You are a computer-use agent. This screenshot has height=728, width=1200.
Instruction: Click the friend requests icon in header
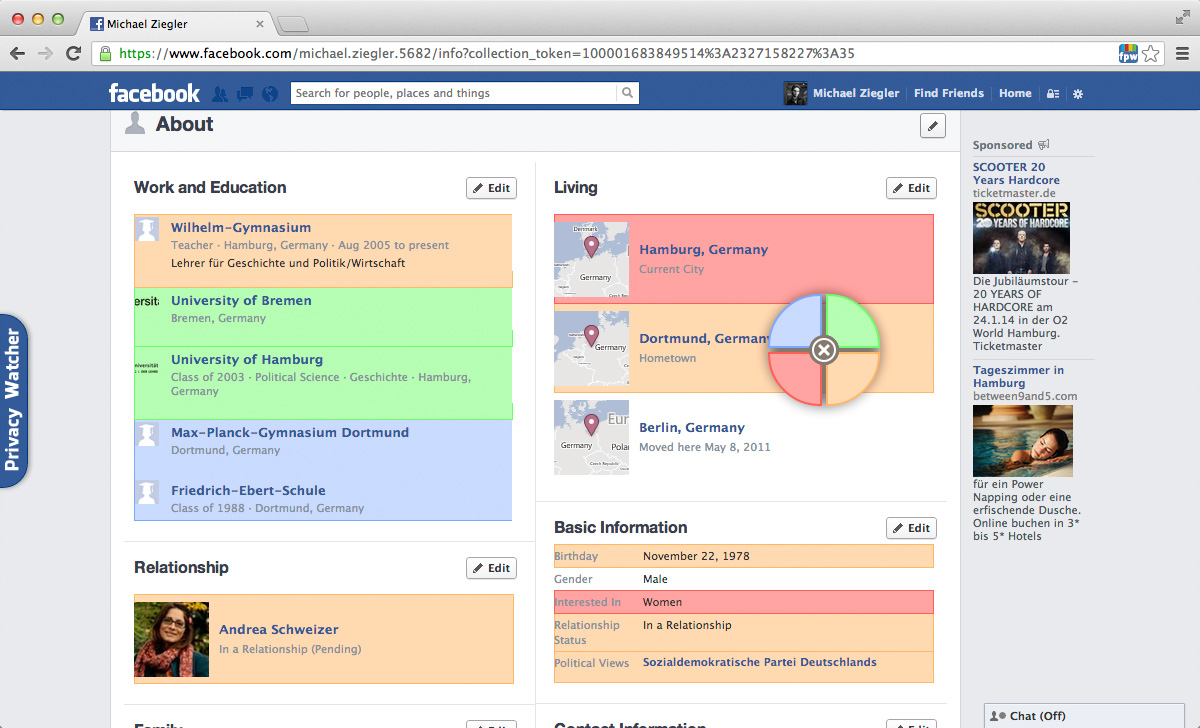[x=220, y=94]
